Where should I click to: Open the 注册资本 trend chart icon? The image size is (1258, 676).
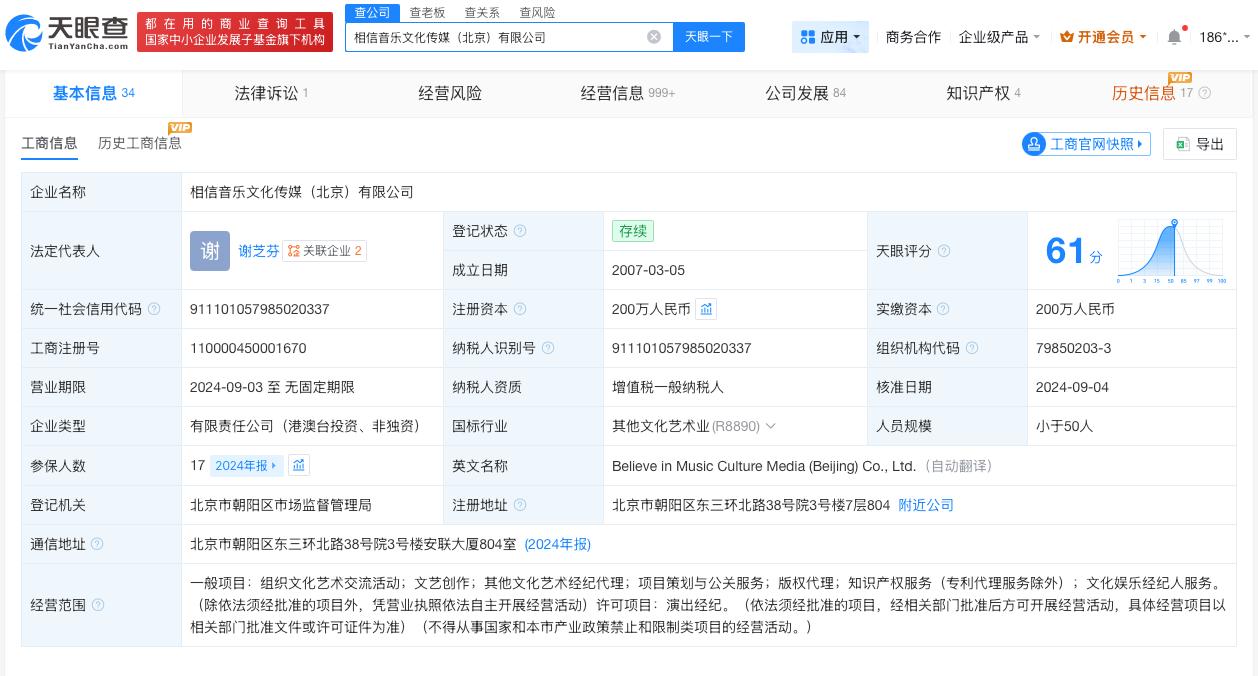(707, 309)
